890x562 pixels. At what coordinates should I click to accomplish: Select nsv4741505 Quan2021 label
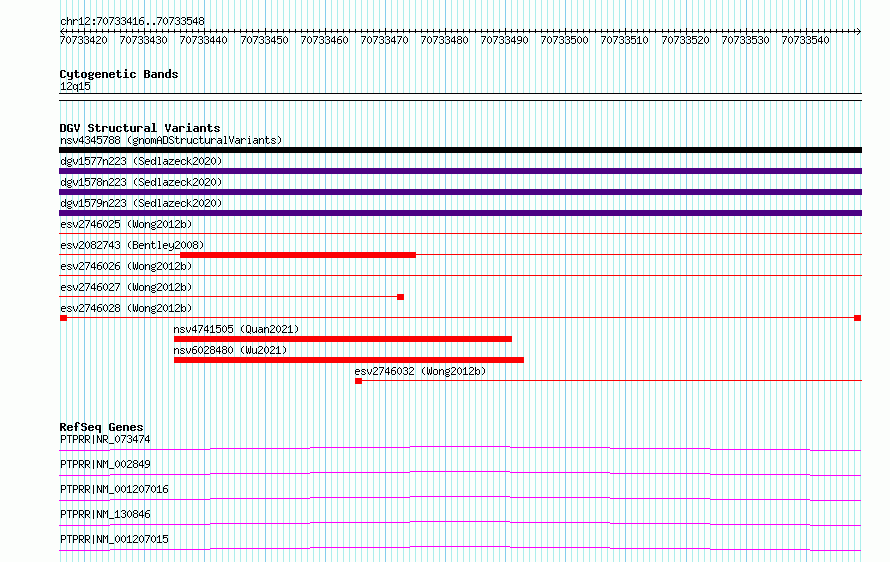[x=236, y=329]
